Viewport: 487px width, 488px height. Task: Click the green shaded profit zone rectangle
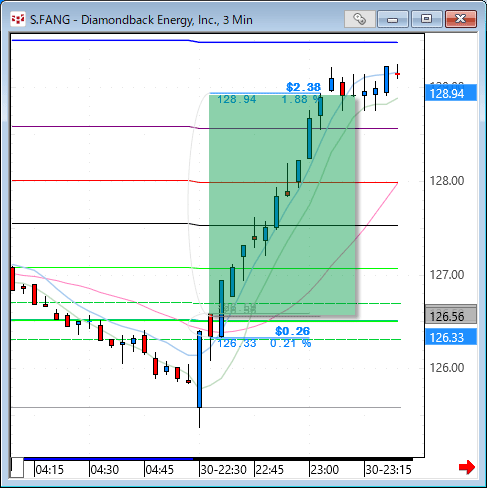(282, 205)
